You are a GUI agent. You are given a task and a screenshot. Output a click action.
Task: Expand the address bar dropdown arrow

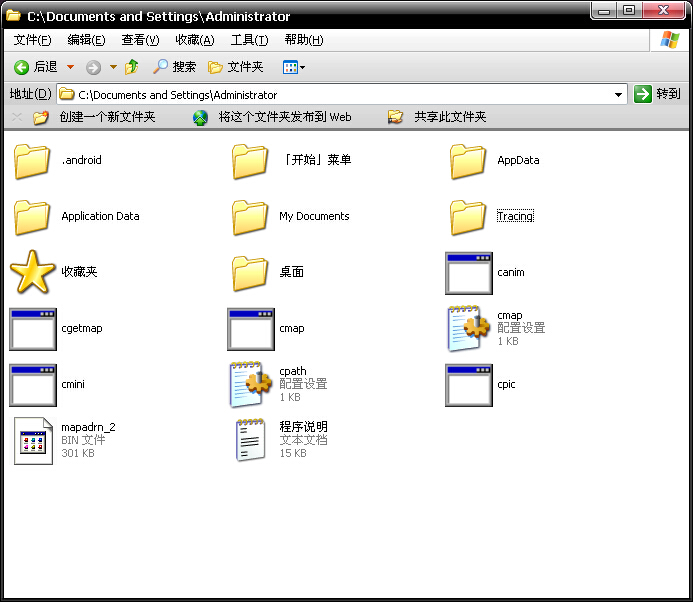pyautogui.click(x=619, y=95)
